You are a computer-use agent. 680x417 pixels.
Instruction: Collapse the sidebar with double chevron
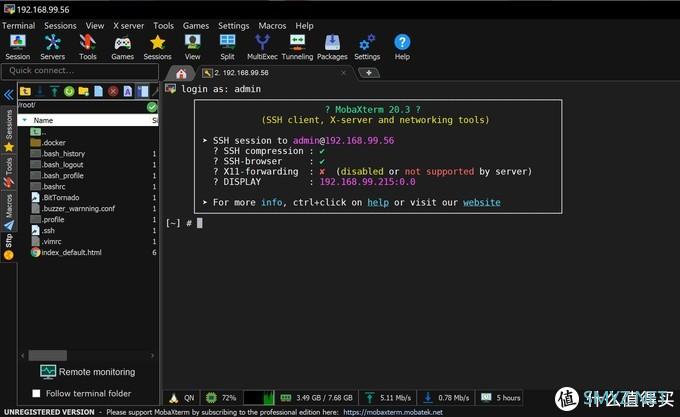(x=8, y=94)
